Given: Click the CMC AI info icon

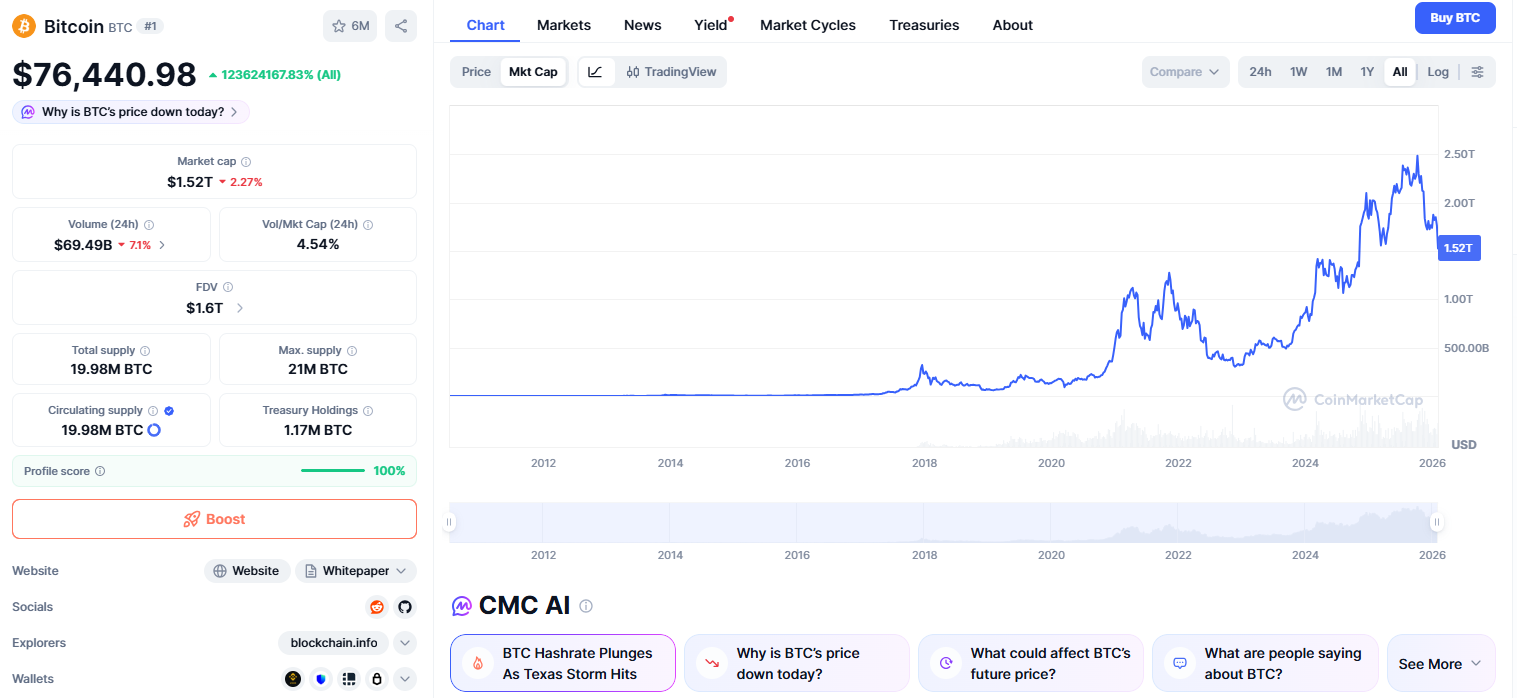Looking at the screenshot, I should tap(586, 606).
